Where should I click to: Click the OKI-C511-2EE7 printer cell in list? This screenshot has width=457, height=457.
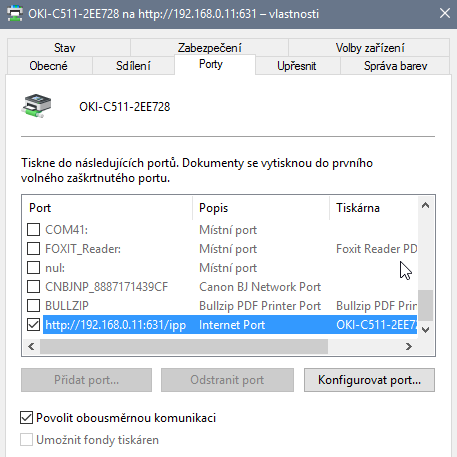coord(376,325)
